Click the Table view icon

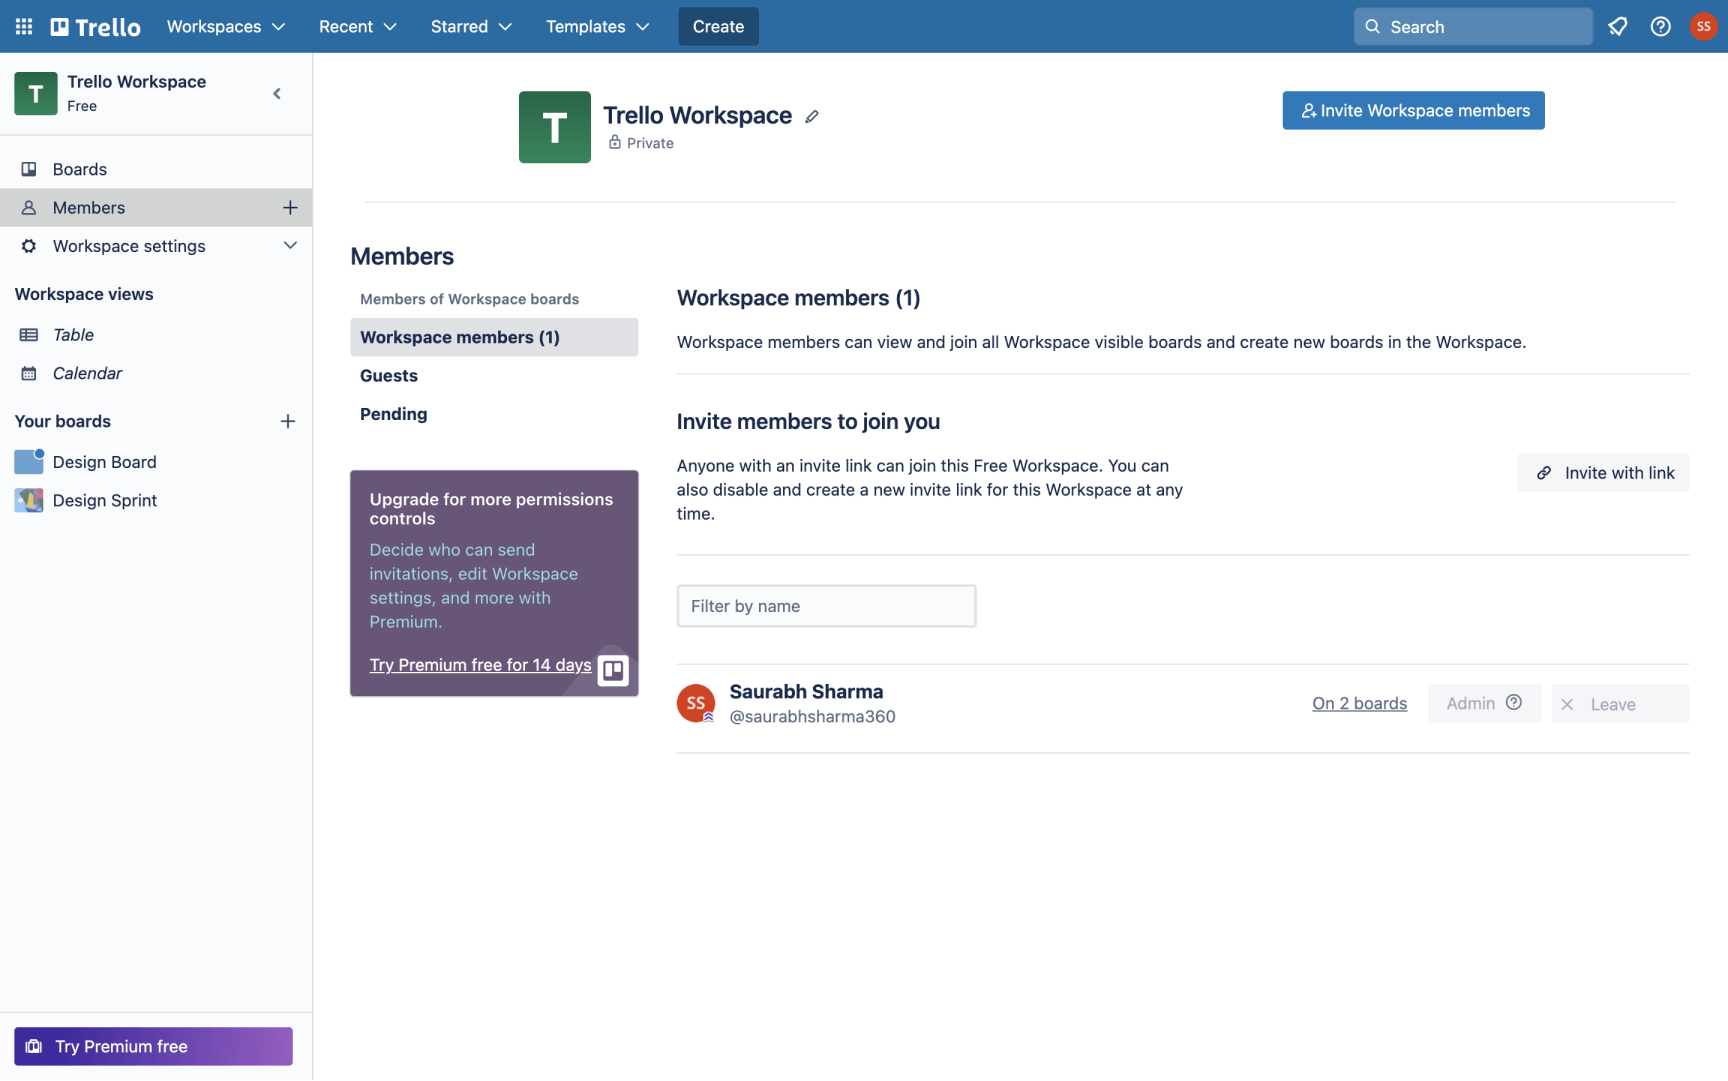29,335
